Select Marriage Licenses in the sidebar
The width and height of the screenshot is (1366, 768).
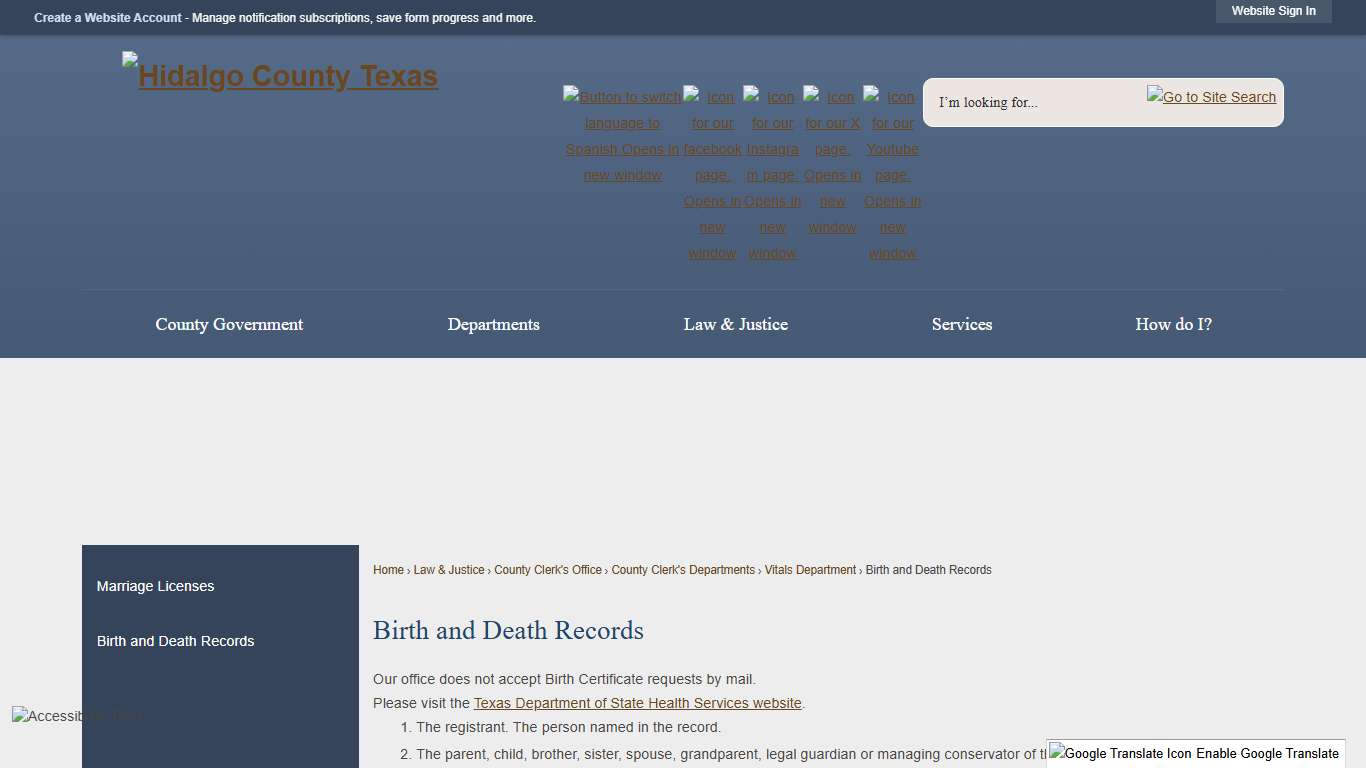click(x=155, y=586)
